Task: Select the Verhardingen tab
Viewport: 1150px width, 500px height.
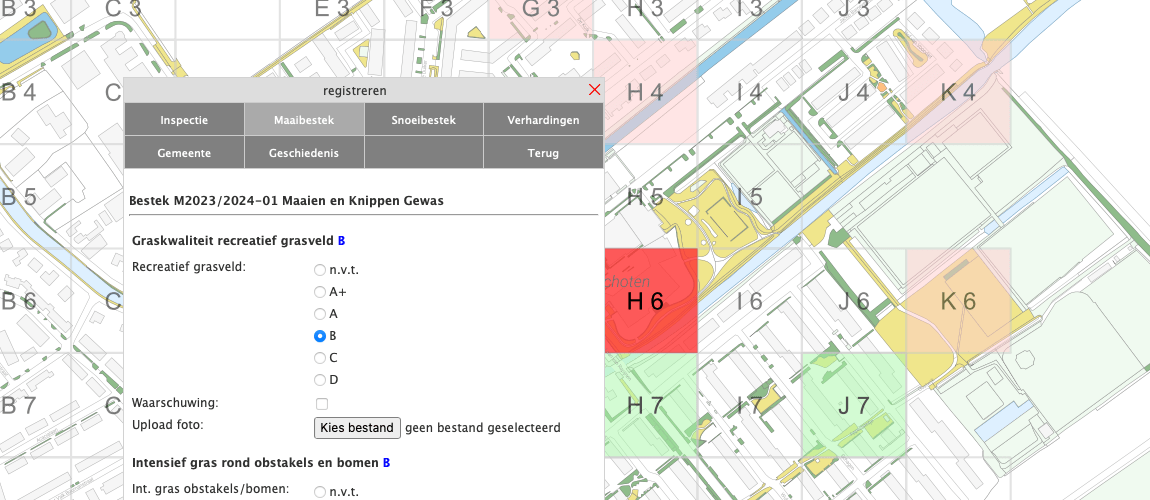Action: pos(544,120)
